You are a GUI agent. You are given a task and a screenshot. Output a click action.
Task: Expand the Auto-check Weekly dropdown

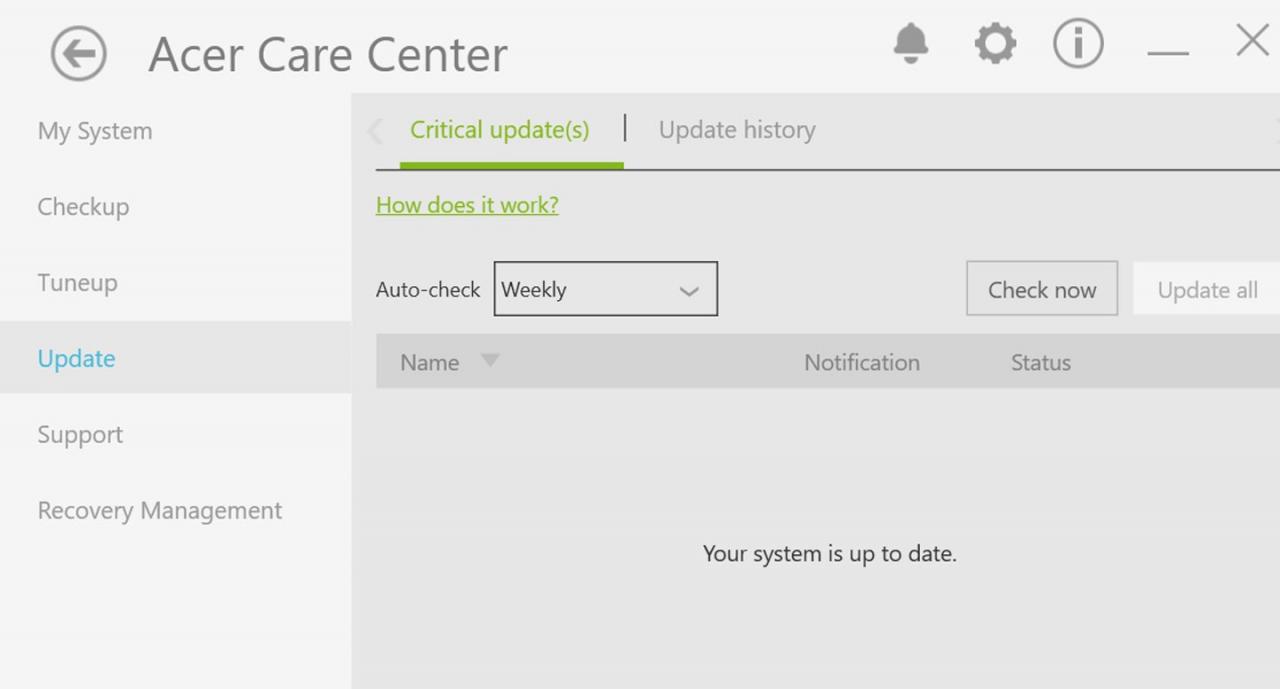coord(606,289)
